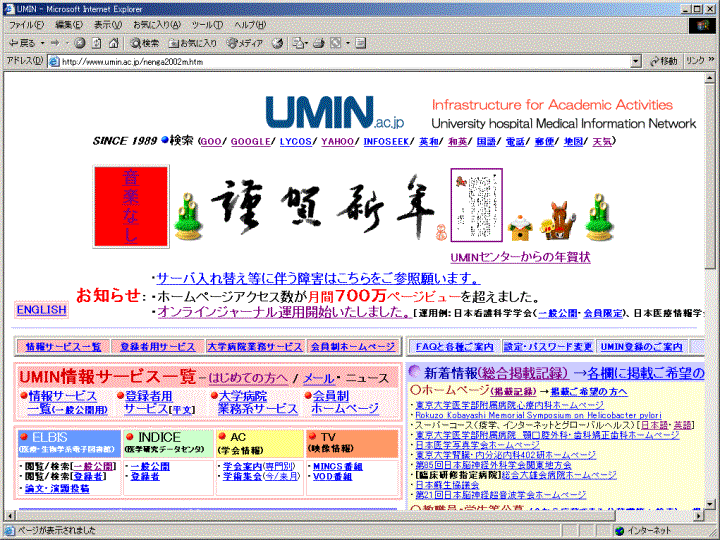This screenshot has width=720, height=540.
Task: Open the お気に入り (Favorites) toolbar button
Action: click(193, 43)
